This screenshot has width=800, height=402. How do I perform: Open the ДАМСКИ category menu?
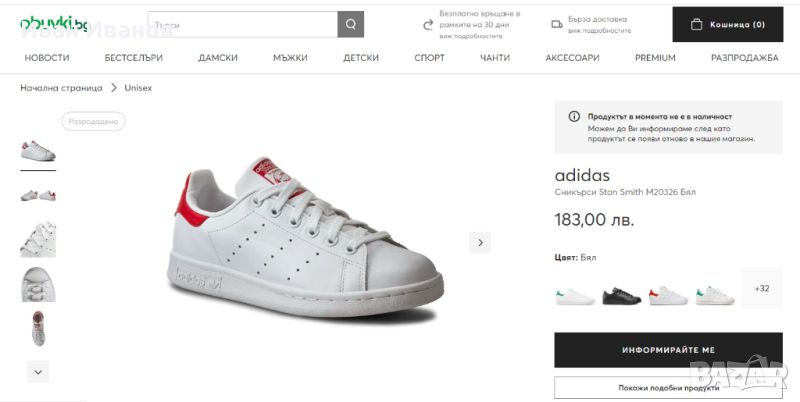click(x=218, y=58)
